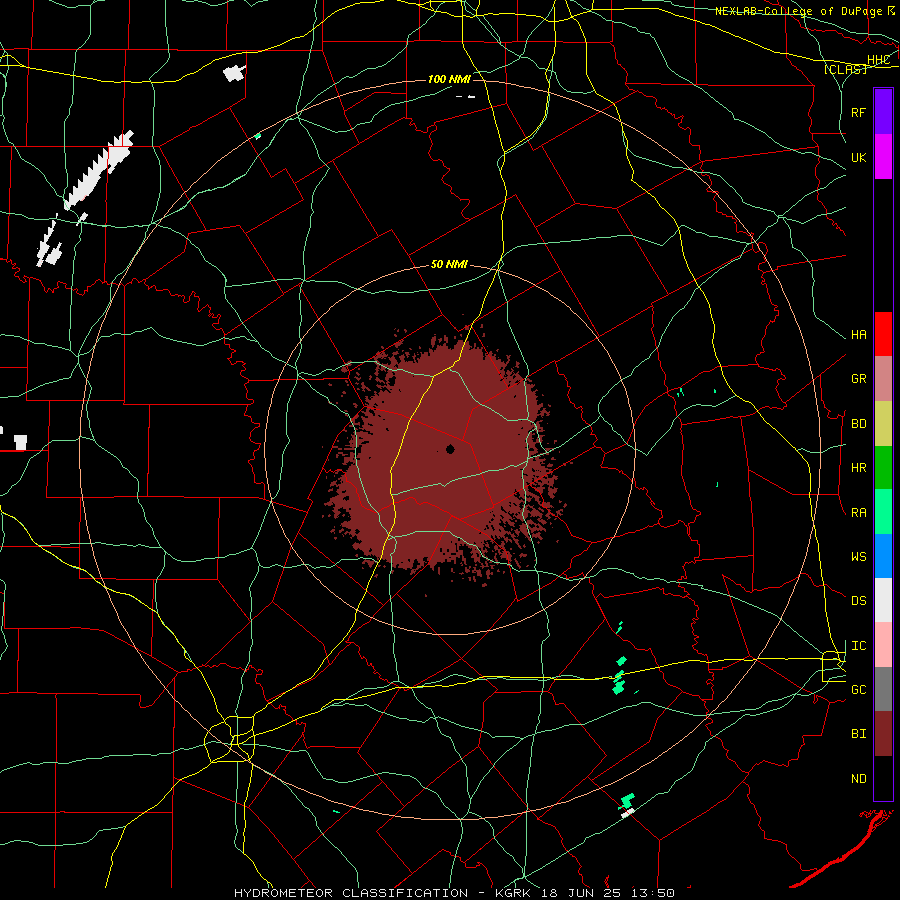The image size is (900, 900).
Task: Click the purple RF color swatch in legend
Action: pos(883,112)
